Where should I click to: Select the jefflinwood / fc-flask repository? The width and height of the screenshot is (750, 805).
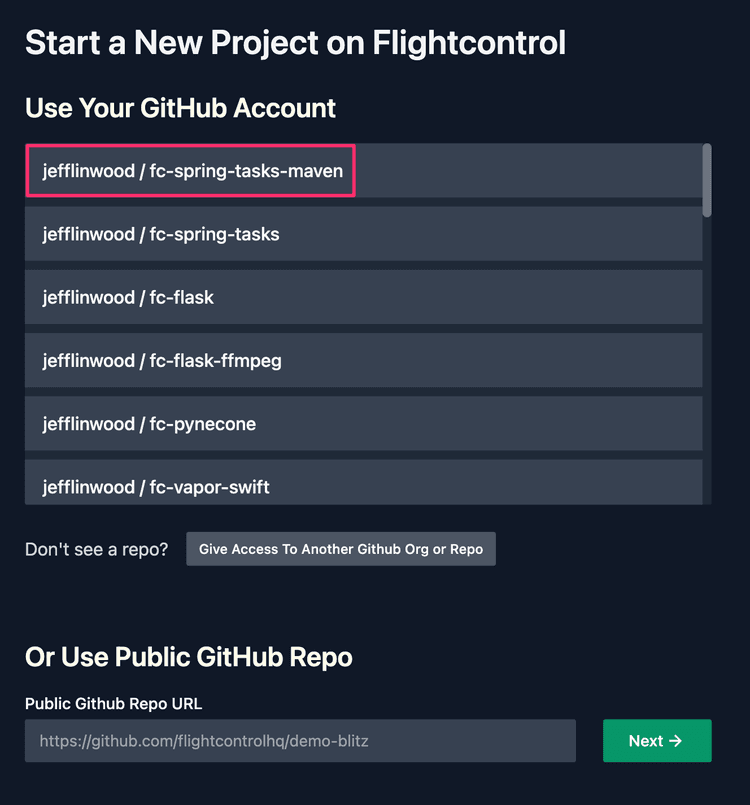point(363,297)
